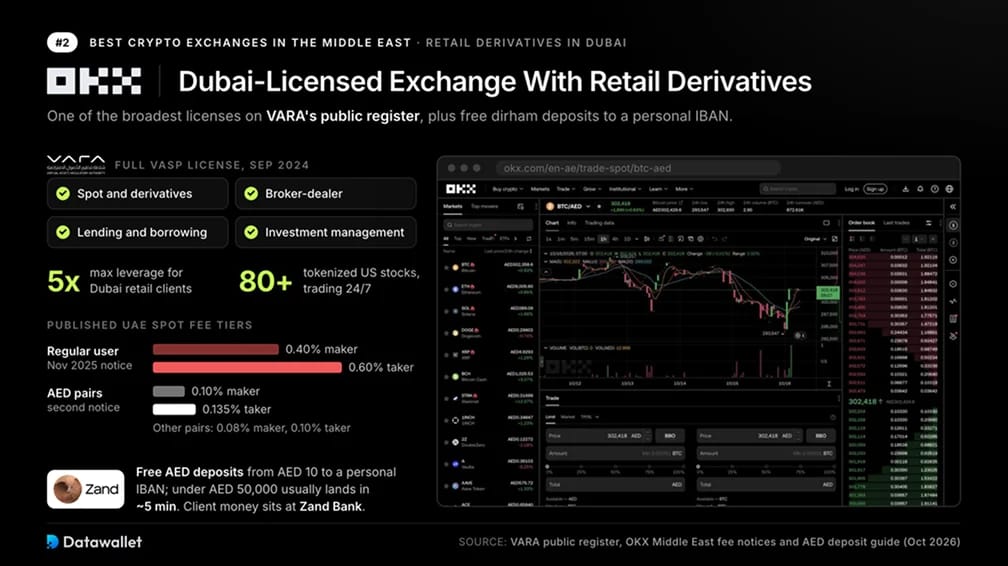Image resolution: width=1008 pixels, height=566 pixels.
Task: Click the Broker-dealer green checkmark
Action: [251, 194]
